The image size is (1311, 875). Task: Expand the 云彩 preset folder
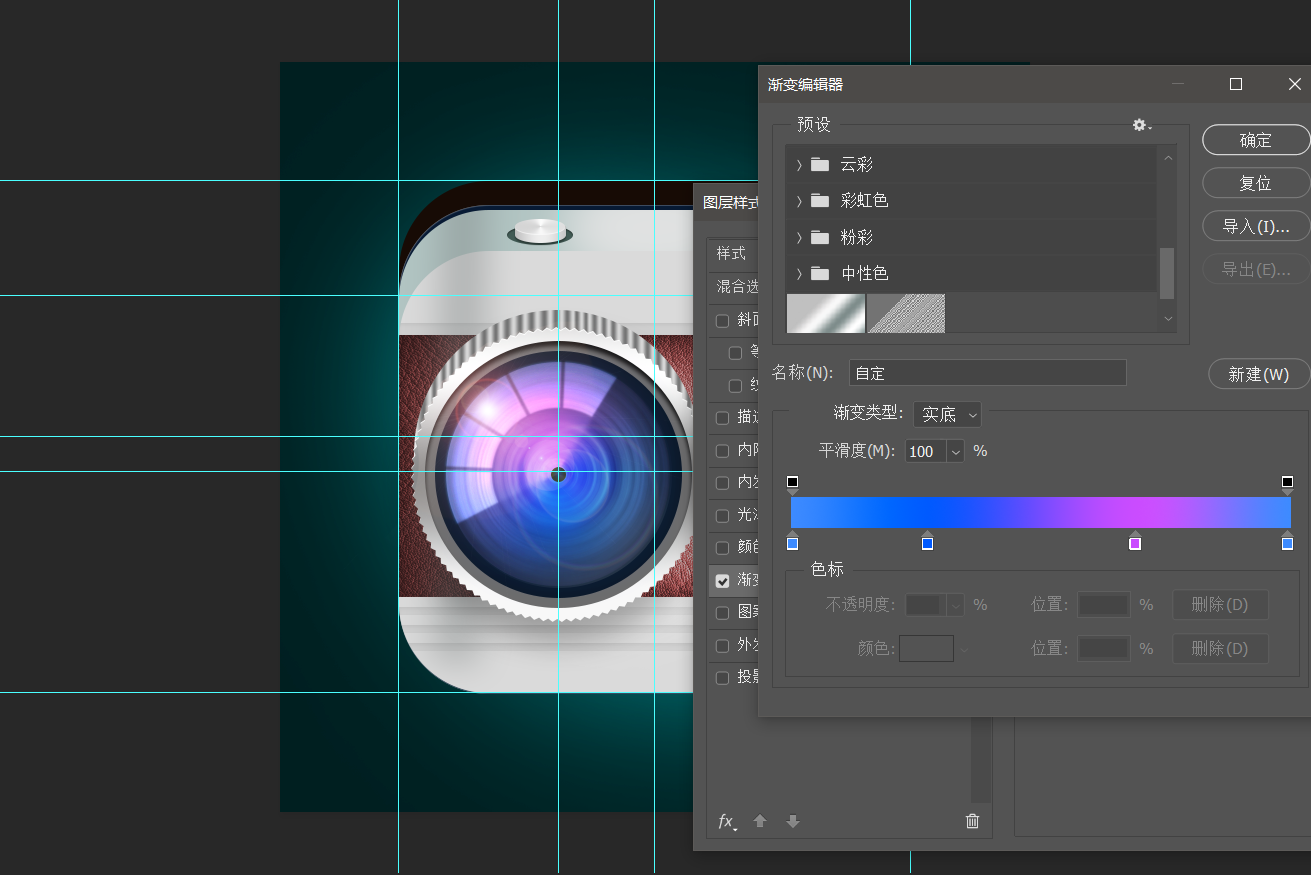[799, 164]
